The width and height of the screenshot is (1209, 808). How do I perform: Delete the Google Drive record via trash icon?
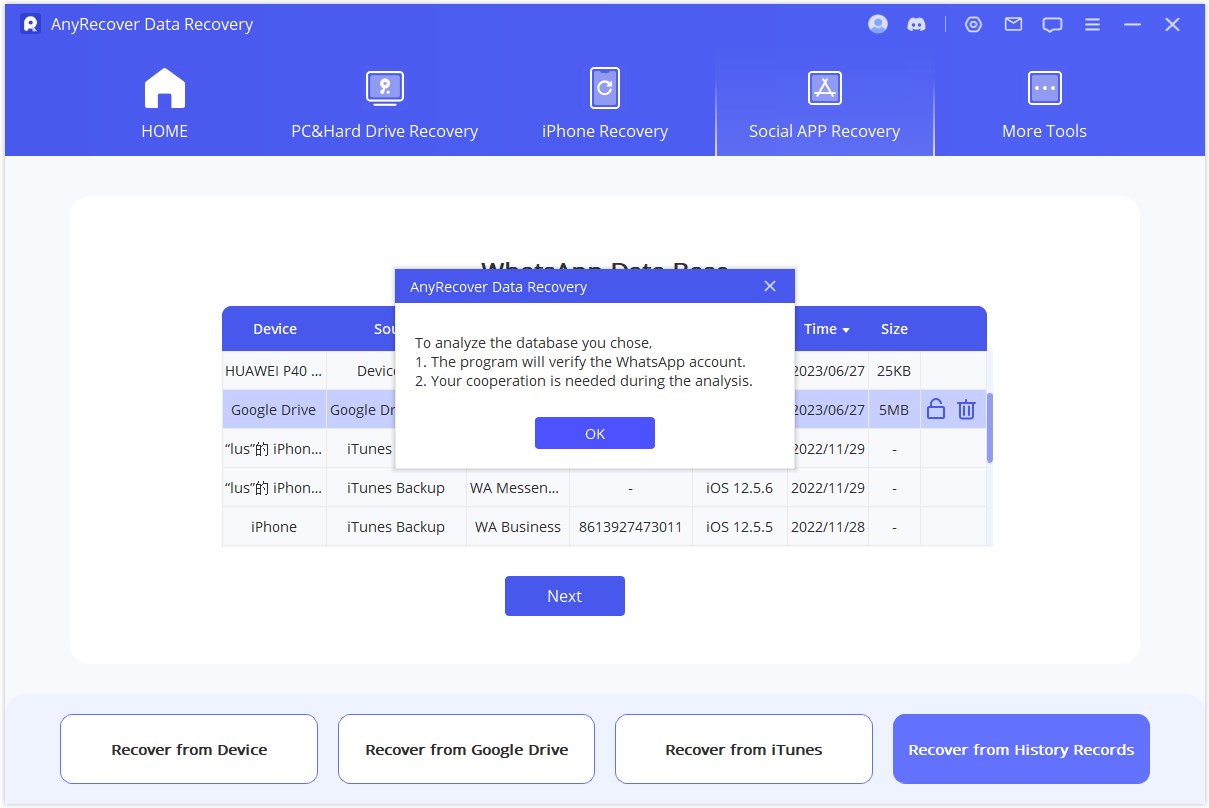point(966,409)
